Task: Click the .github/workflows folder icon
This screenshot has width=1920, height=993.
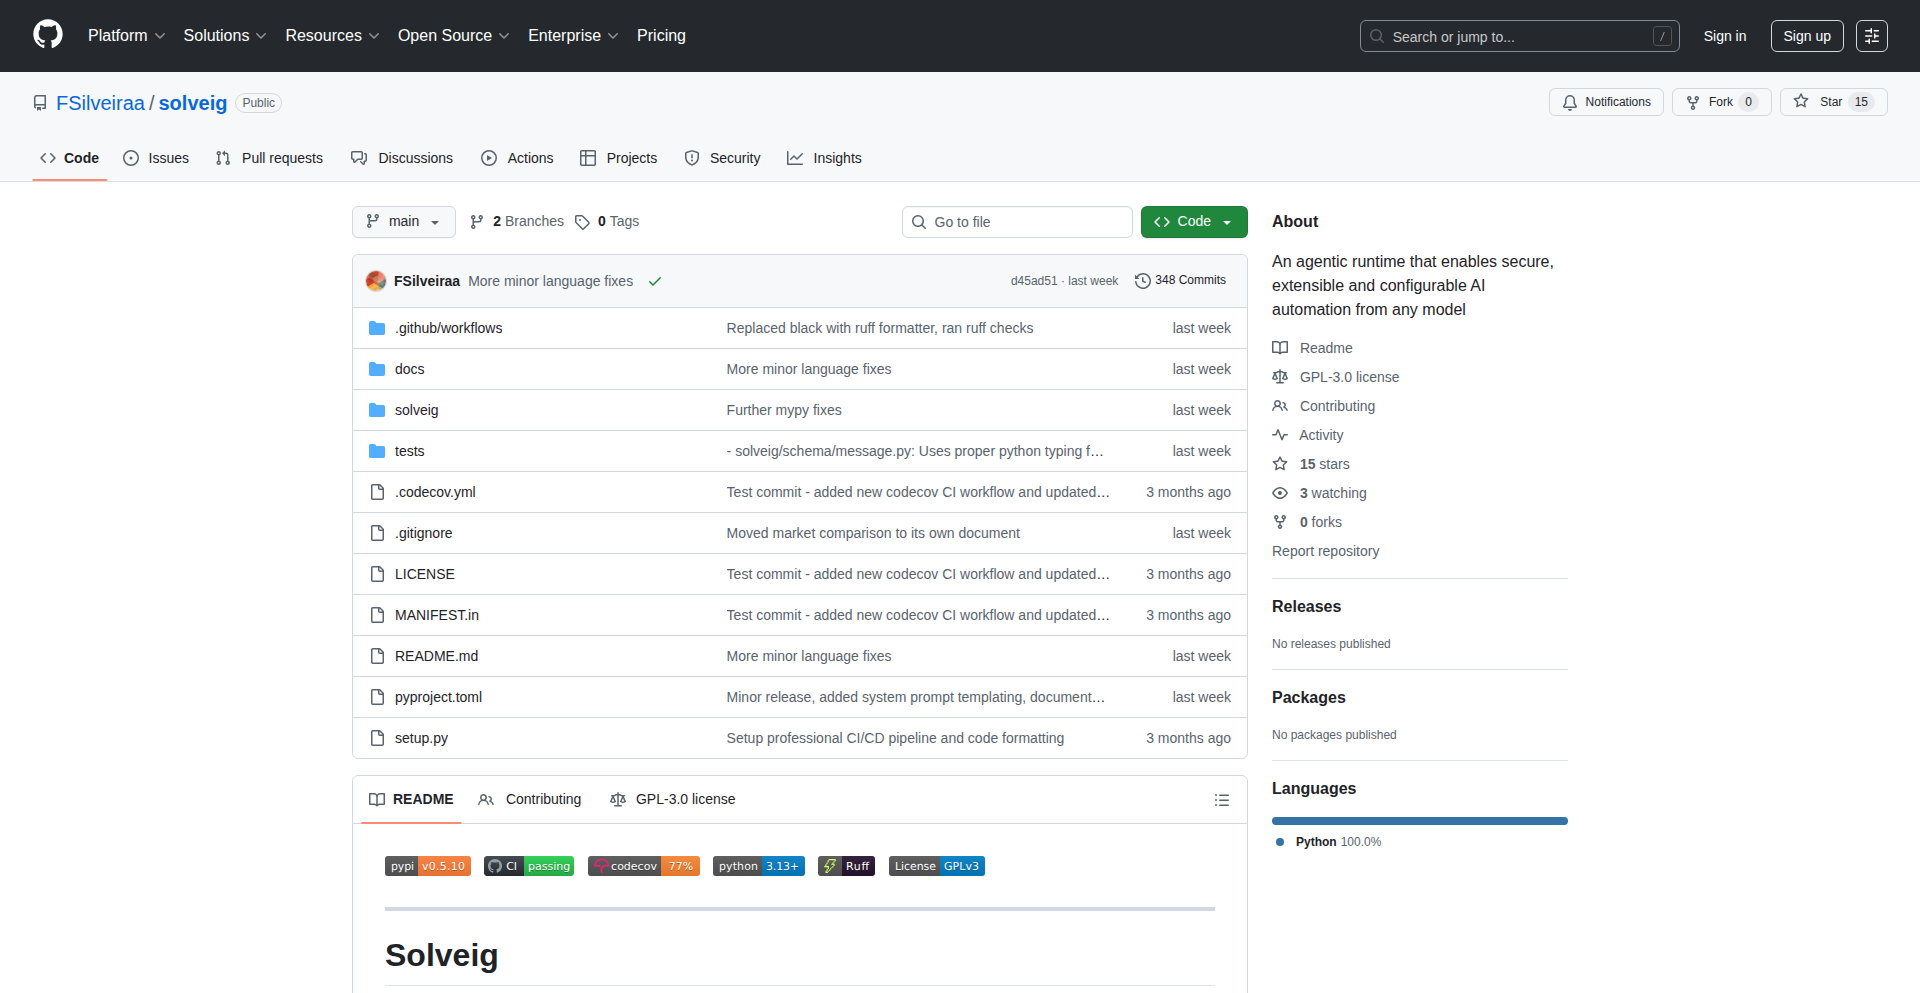Action: (377, 327)
